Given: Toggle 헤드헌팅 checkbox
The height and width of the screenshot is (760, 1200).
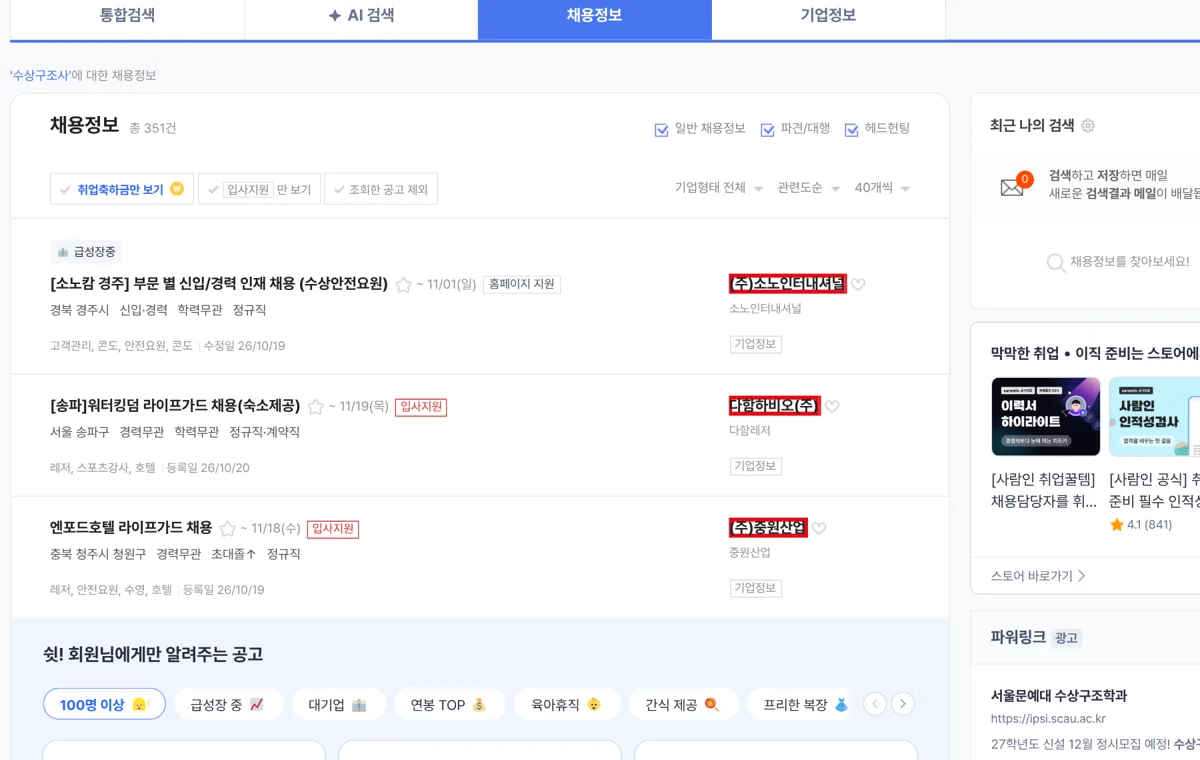Looking at the screenshot, I should click(852, 129).
